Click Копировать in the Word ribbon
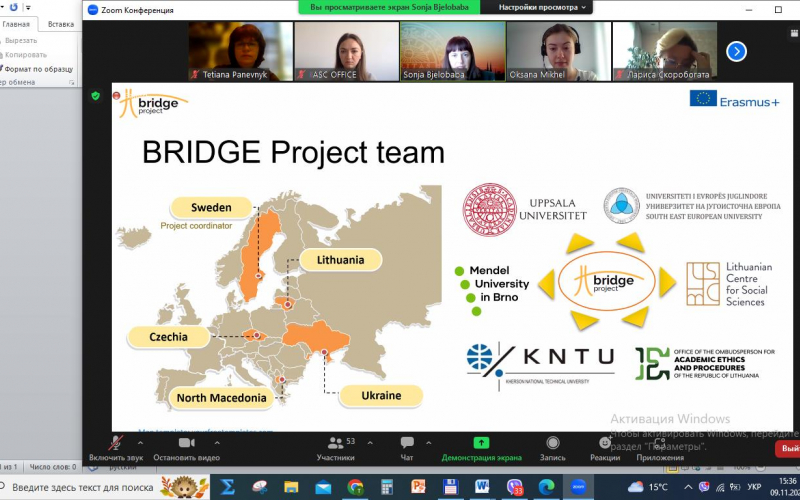The width and height of the screenshot is (800, 500). click(24, 55)
